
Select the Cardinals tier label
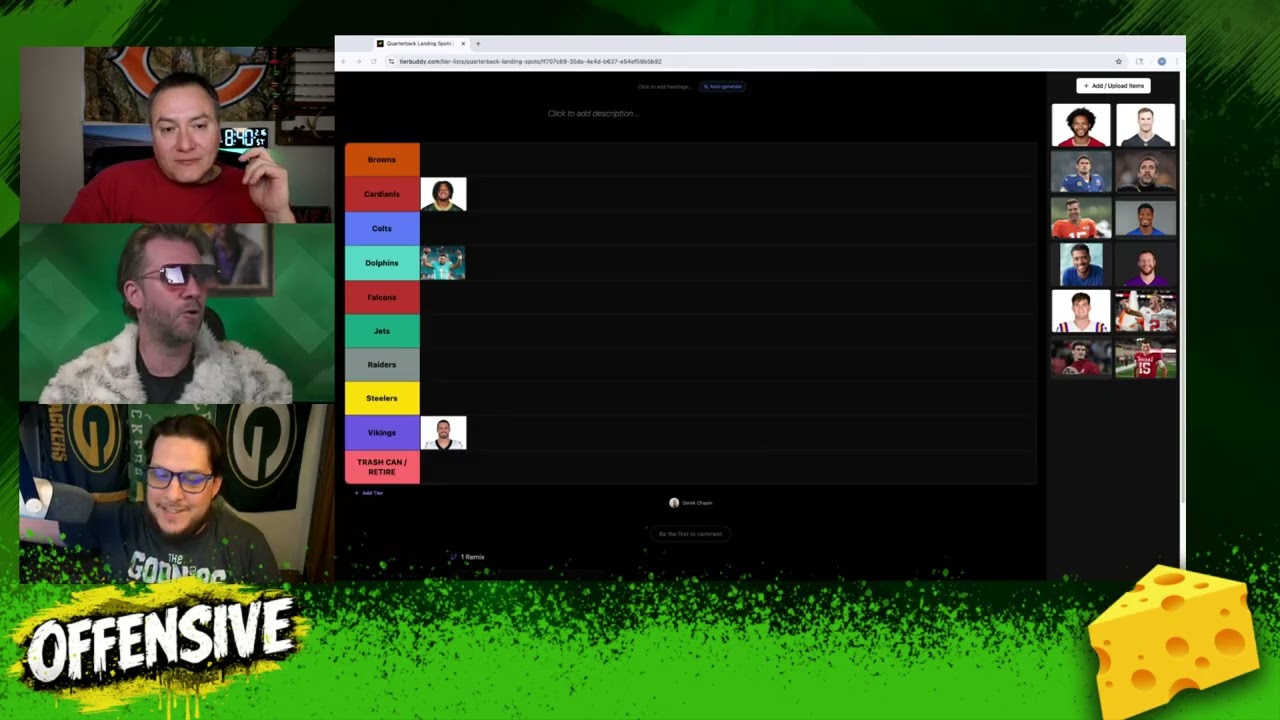tap(382, 194)
